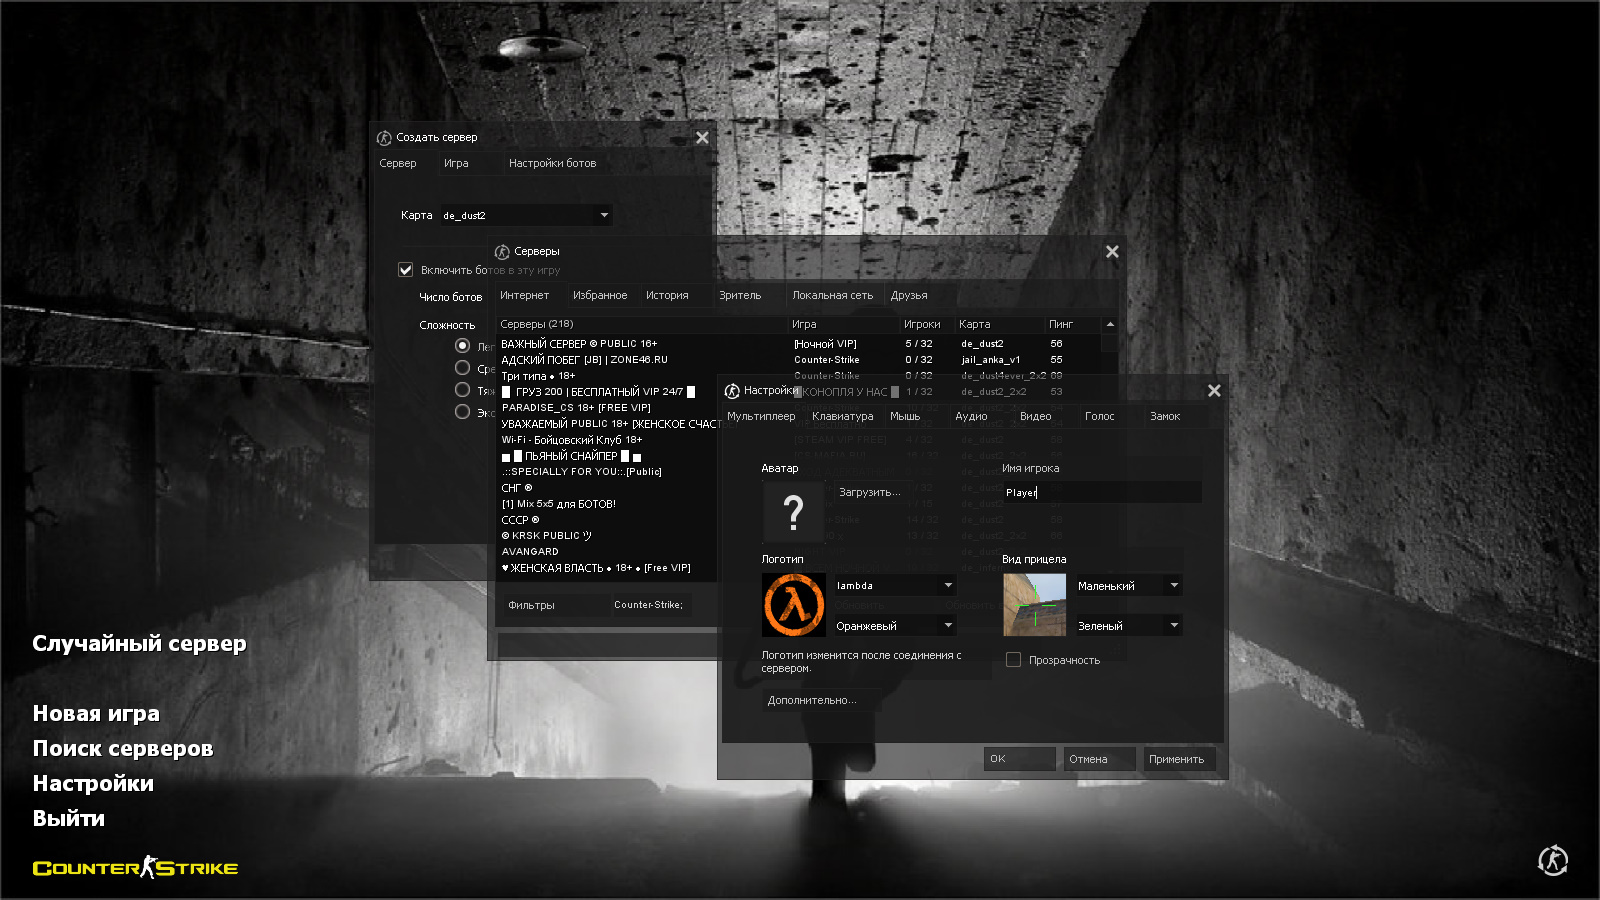Click the icon beside 'Создать сервер' title
Viewport: 1600px width, 900px height.
pos(384,138)
